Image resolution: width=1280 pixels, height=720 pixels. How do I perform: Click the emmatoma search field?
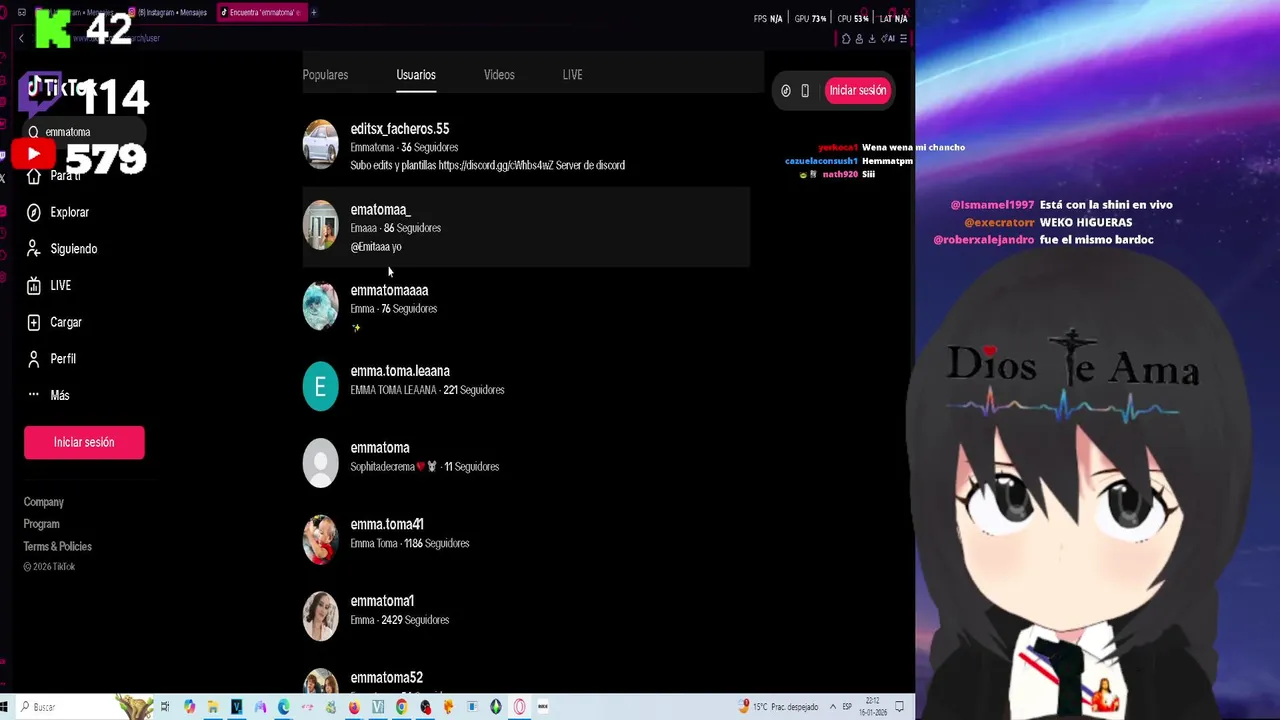[x=84, y=132]
